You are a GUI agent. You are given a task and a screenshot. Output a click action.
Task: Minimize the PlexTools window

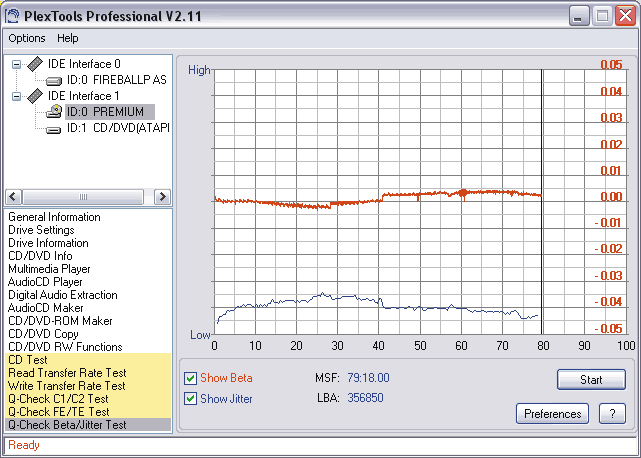point(578,16)
